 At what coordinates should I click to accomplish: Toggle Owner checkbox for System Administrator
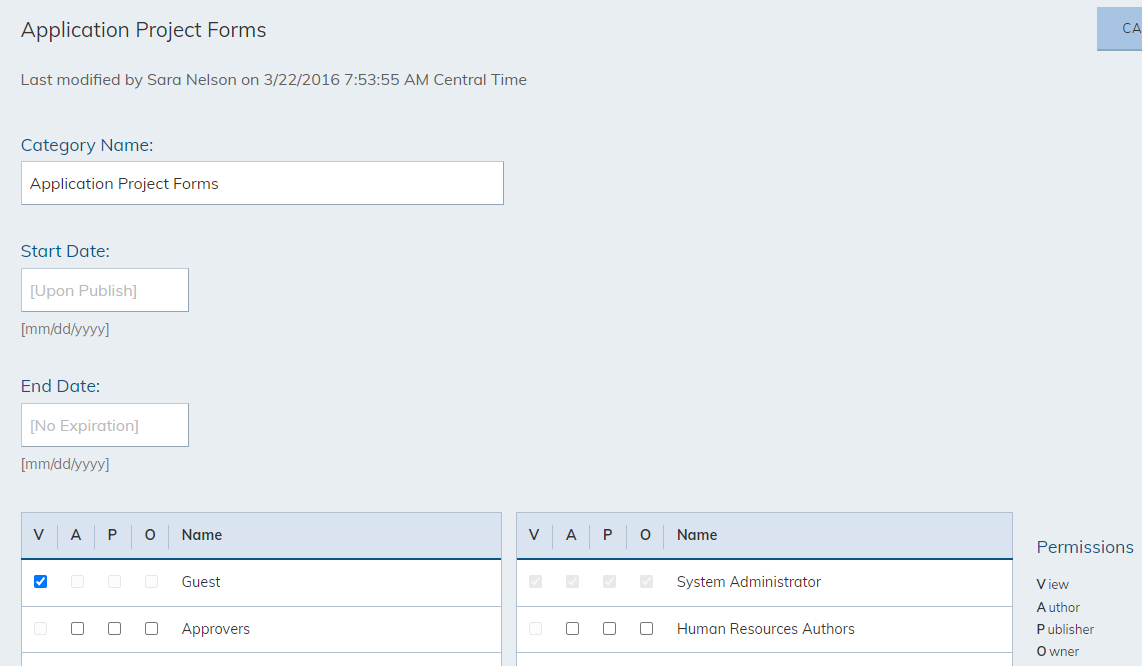(647, 581)
